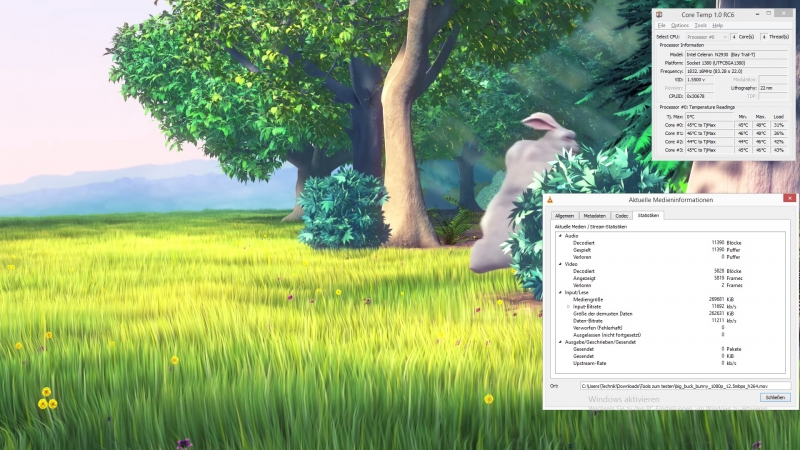800x450 pixels.
Task: Click the Processor Information group label
Action: 681,45
